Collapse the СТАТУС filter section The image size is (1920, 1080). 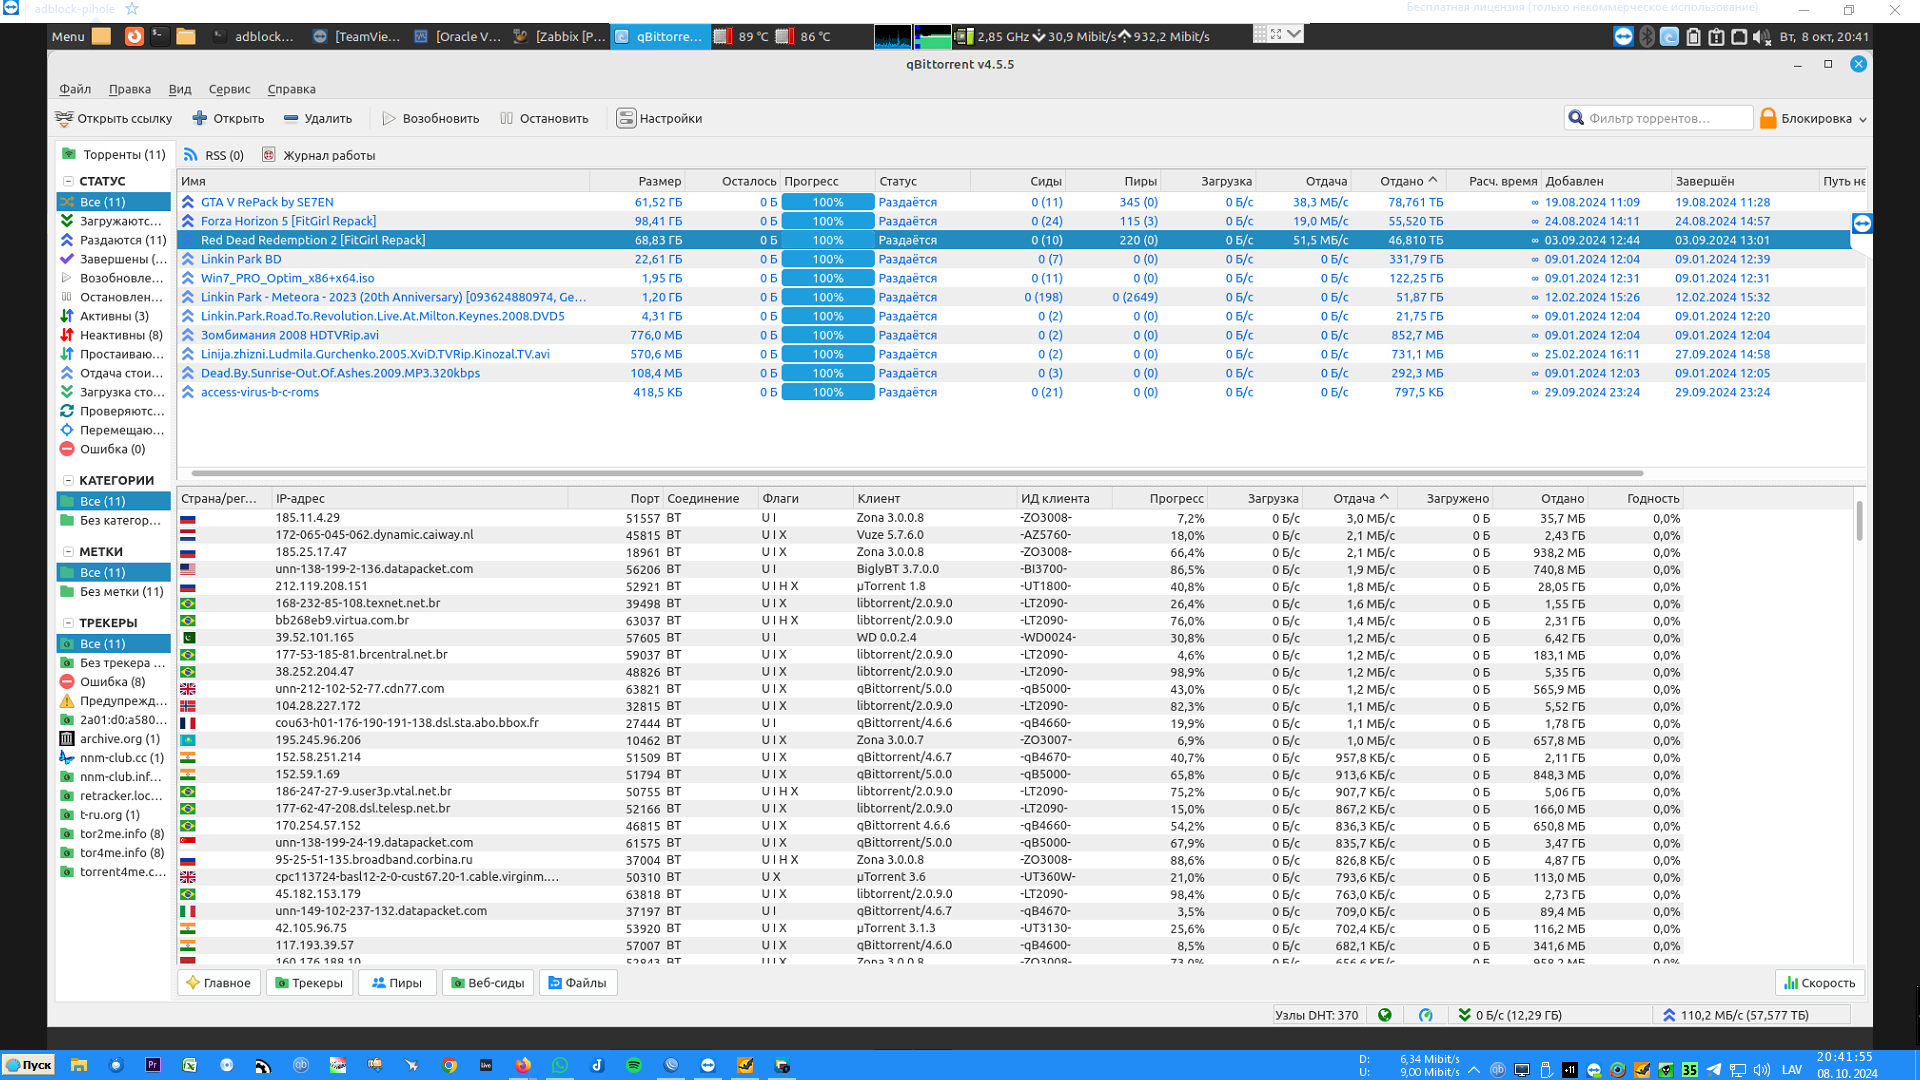(x=68, y=181)
